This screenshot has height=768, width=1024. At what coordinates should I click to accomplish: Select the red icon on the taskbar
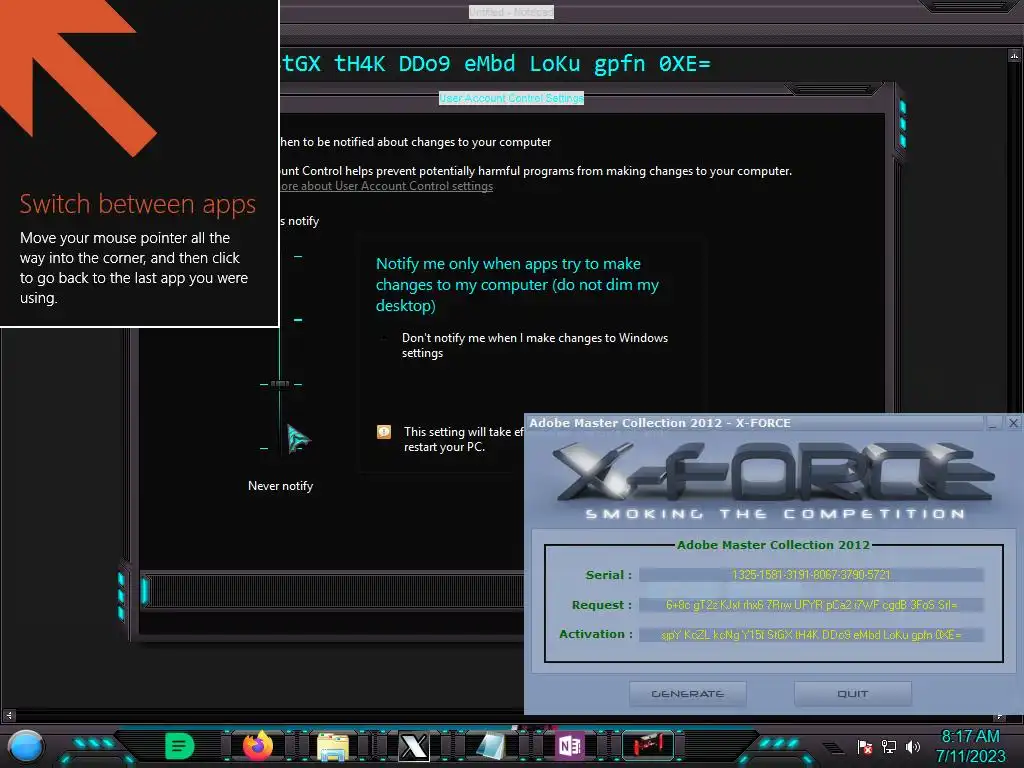click(x=647, y=745)
